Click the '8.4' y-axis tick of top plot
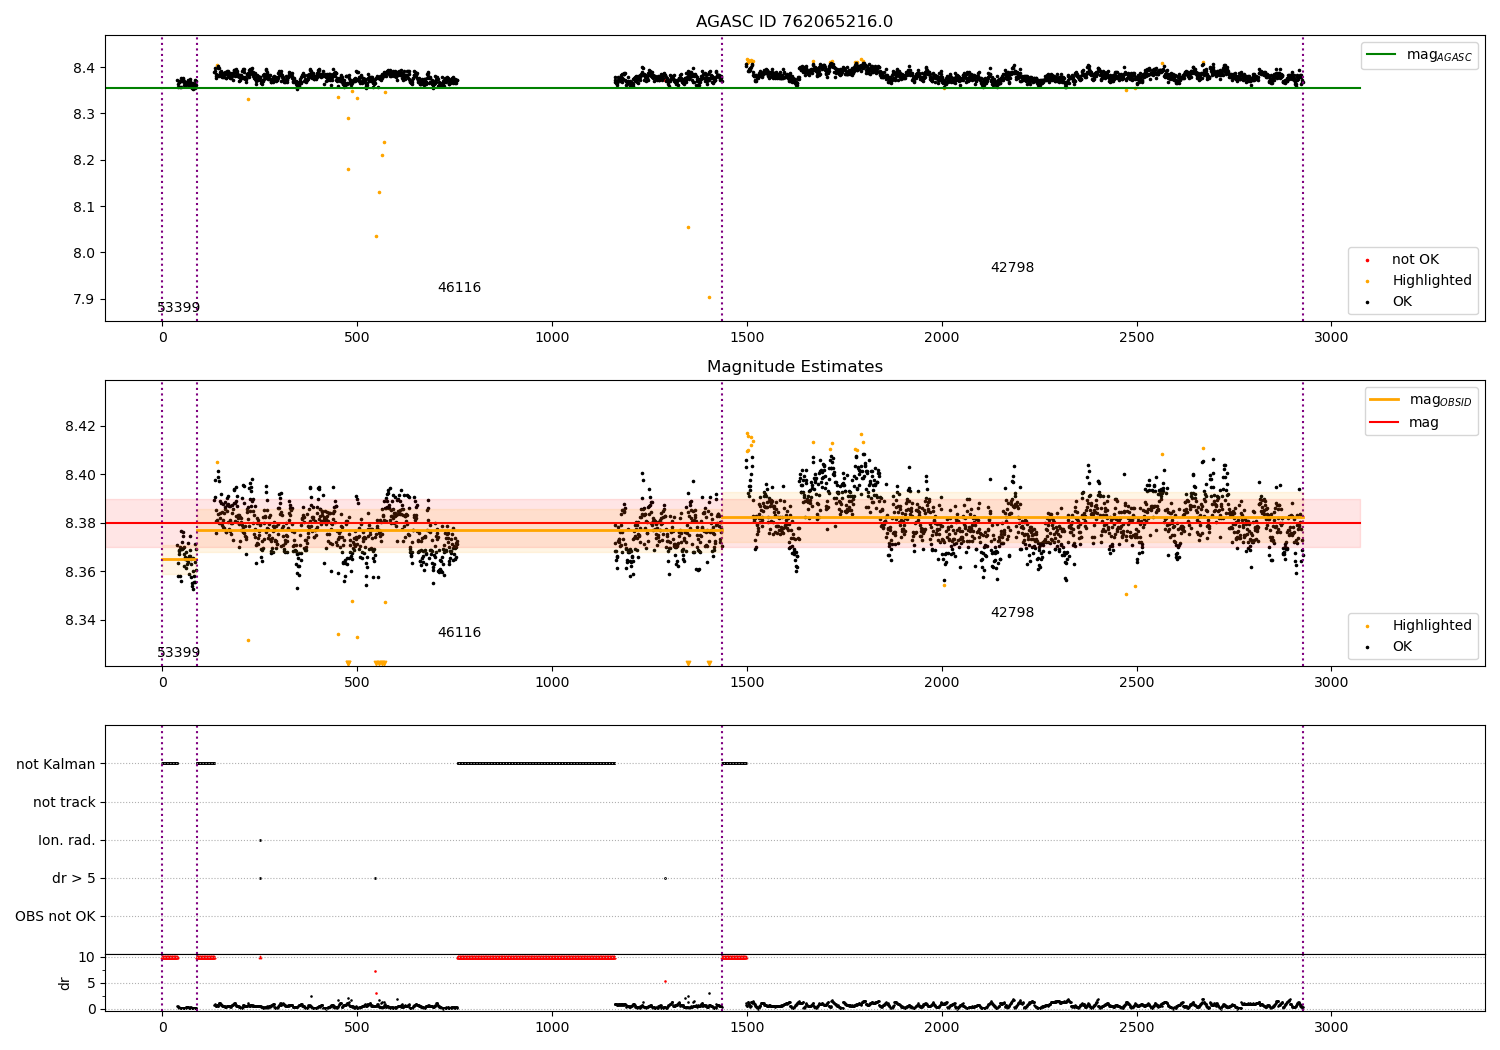 (84, 68)
